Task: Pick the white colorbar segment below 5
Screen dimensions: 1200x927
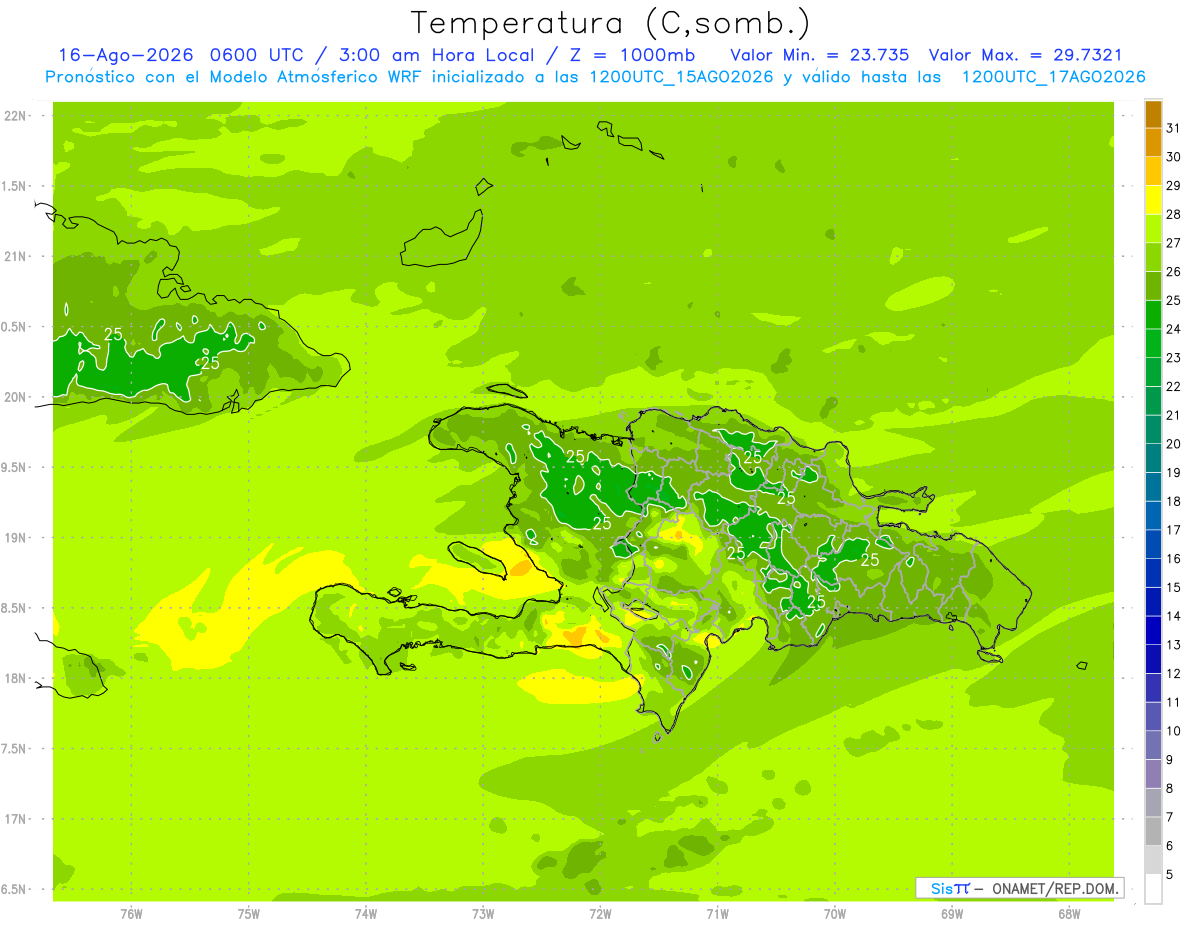Action: coord(1153,889)
